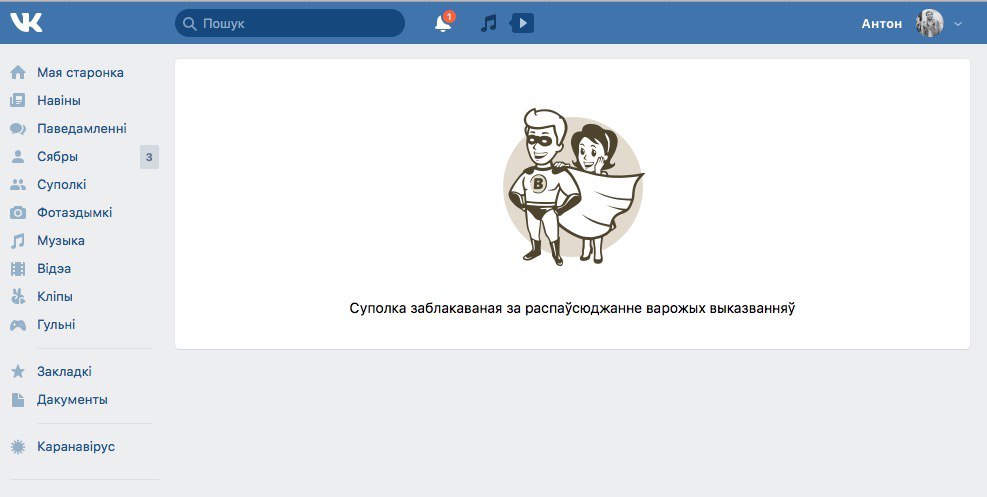Open Каранавірус in the sidebar
987x497 pixels.
(76, 447)
